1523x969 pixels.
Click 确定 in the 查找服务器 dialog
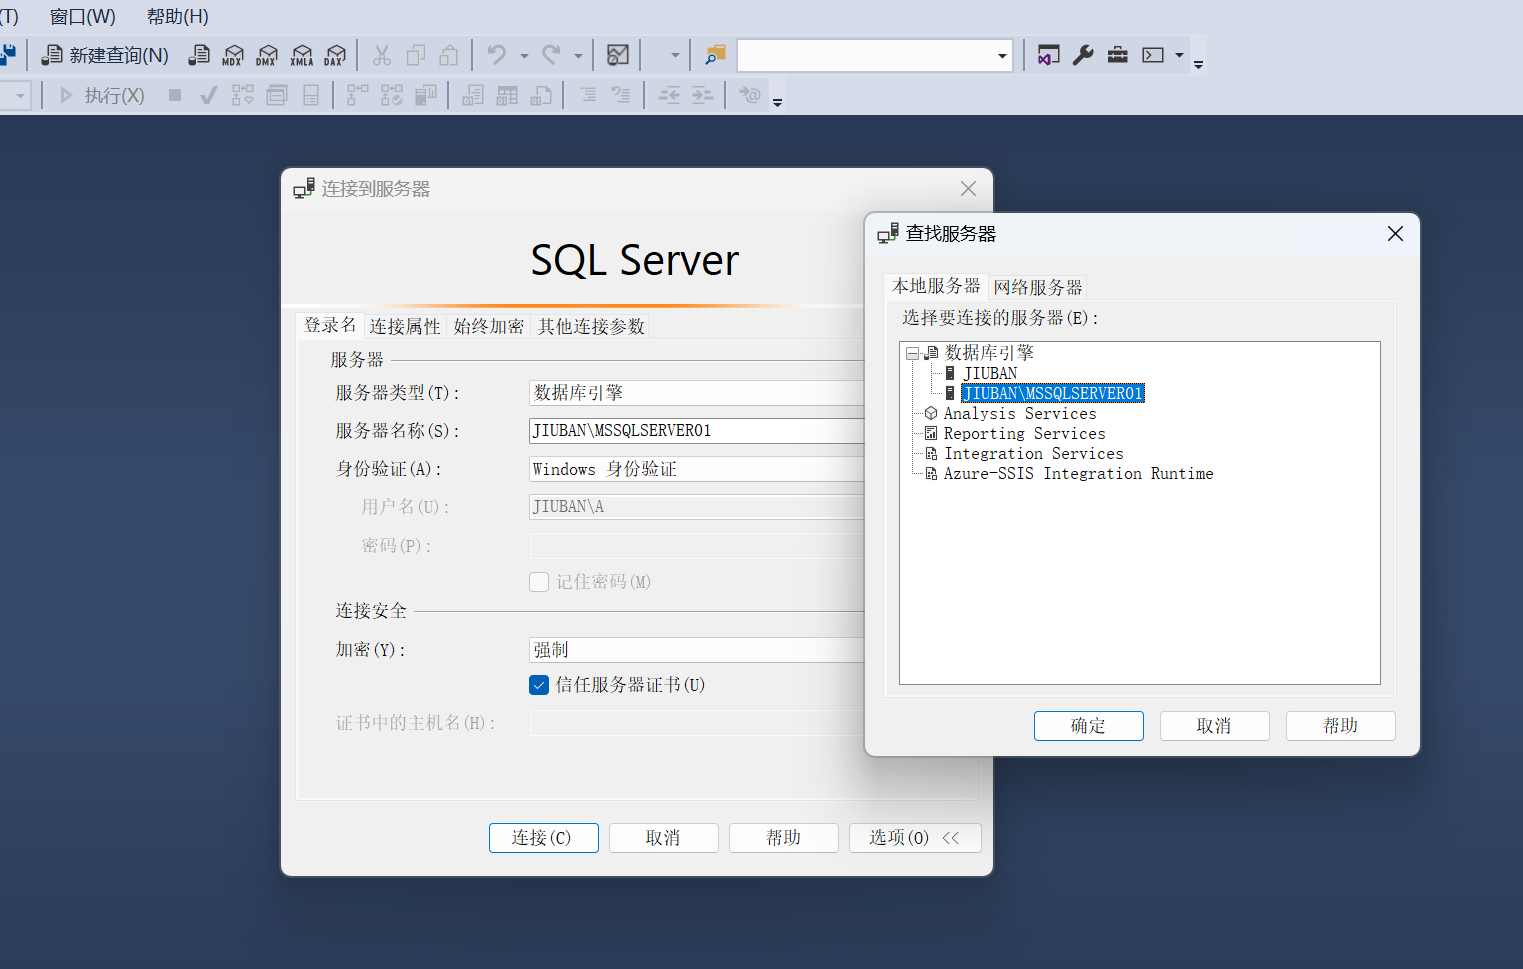1089,726
